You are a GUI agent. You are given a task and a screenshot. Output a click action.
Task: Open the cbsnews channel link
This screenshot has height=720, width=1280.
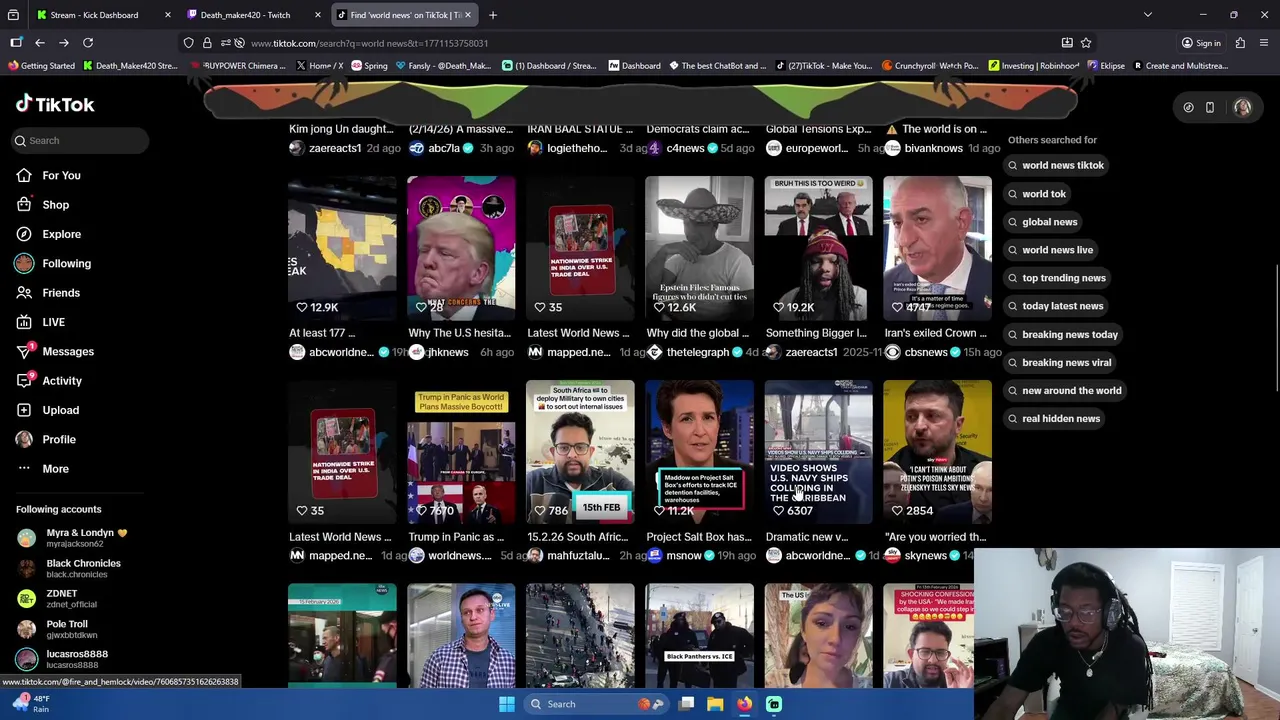[x=926, y=352]
